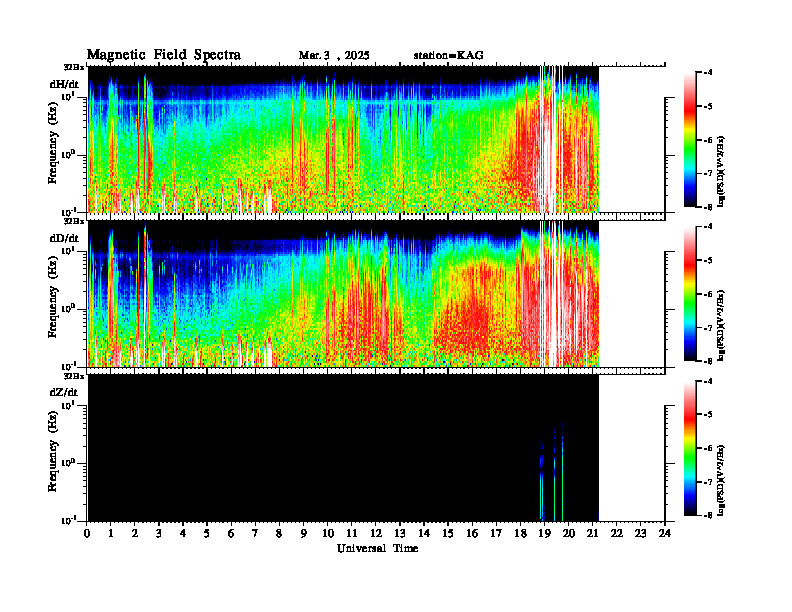Click the log PSD units label beside the dH/dt color bar
This screenshot has width=792, height=612.
721,172
